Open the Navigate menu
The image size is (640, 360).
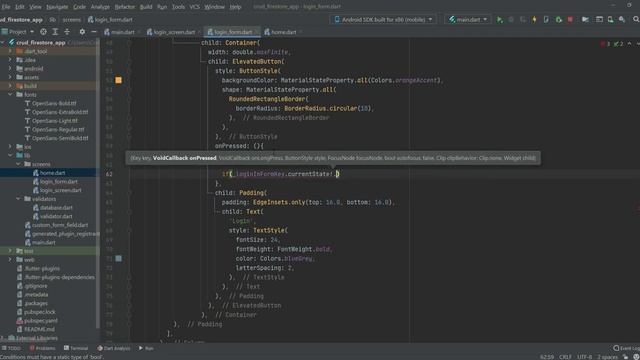coord(57,7)
